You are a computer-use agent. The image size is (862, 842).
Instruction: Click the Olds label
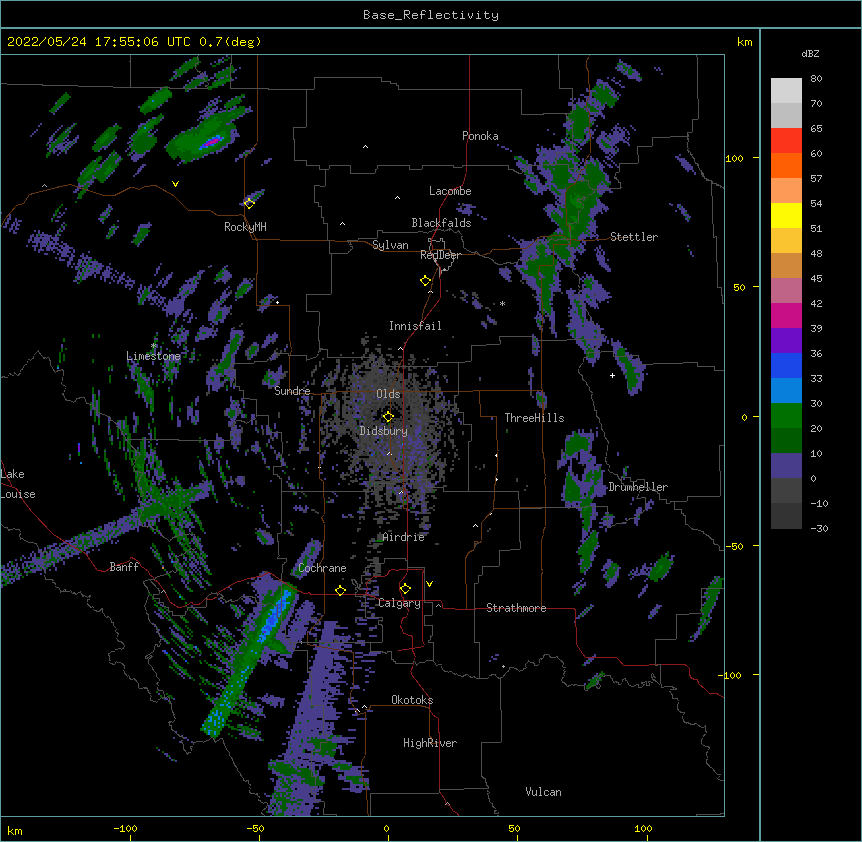(x=388, y=394)
